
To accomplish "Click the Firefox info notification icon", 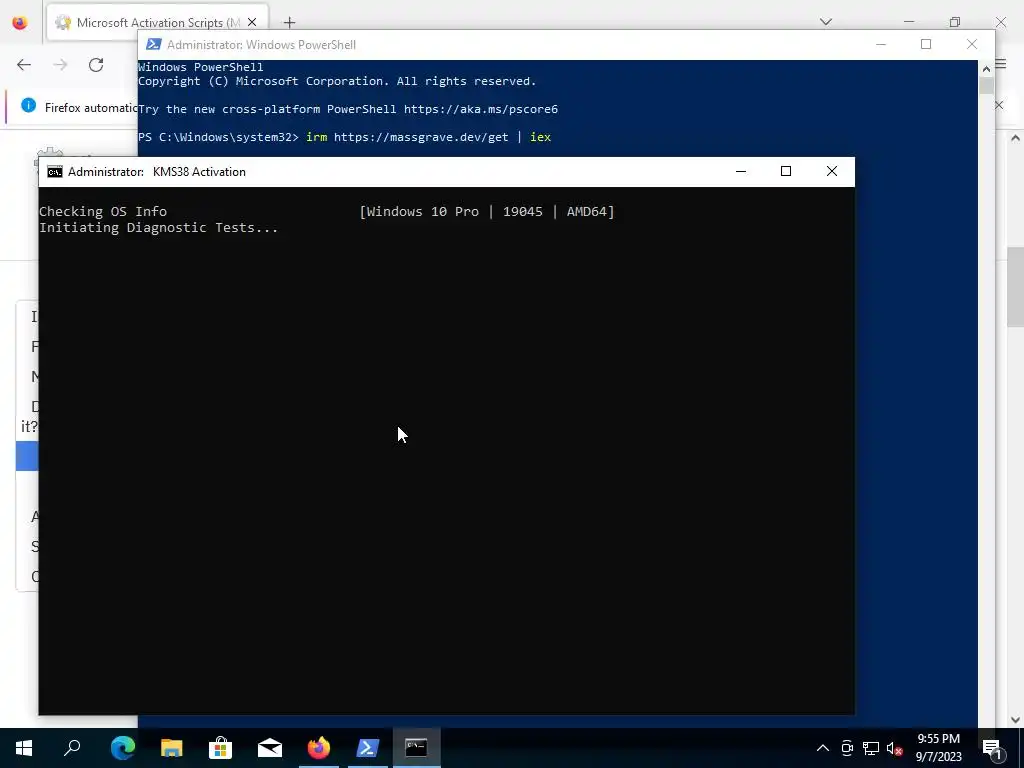I will point(28,105).
